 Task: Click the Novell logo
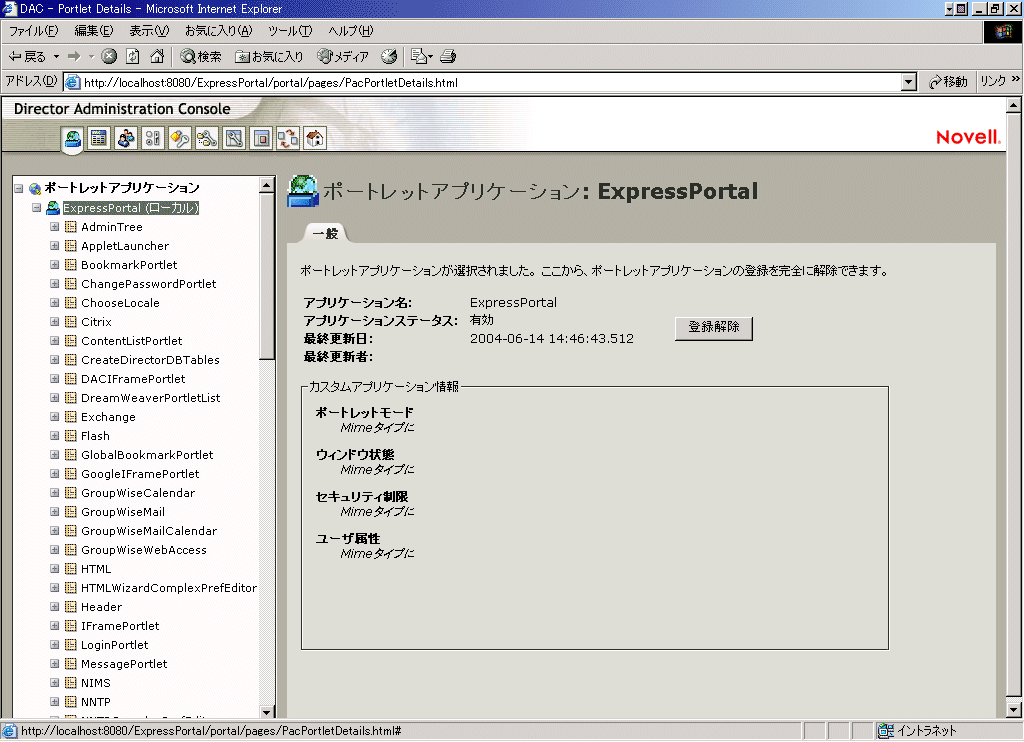tap(968, 137)
